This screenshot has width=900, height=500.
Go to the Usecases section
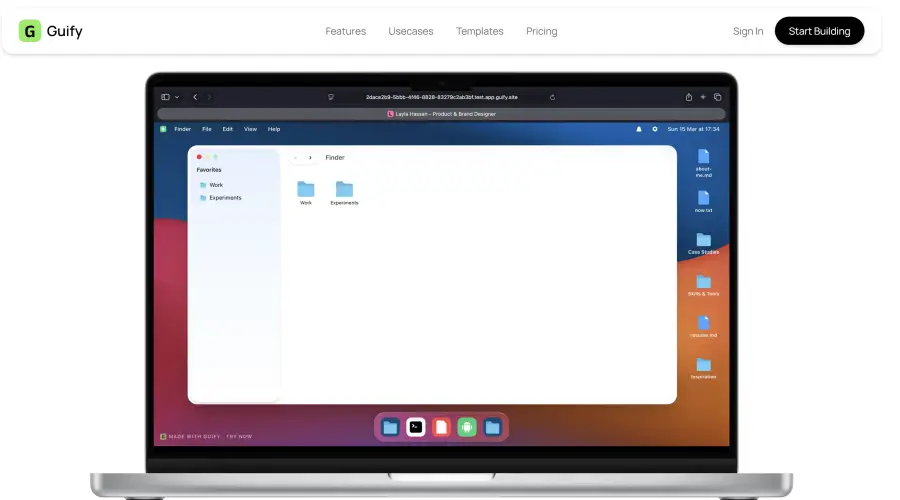coord(410,31)
